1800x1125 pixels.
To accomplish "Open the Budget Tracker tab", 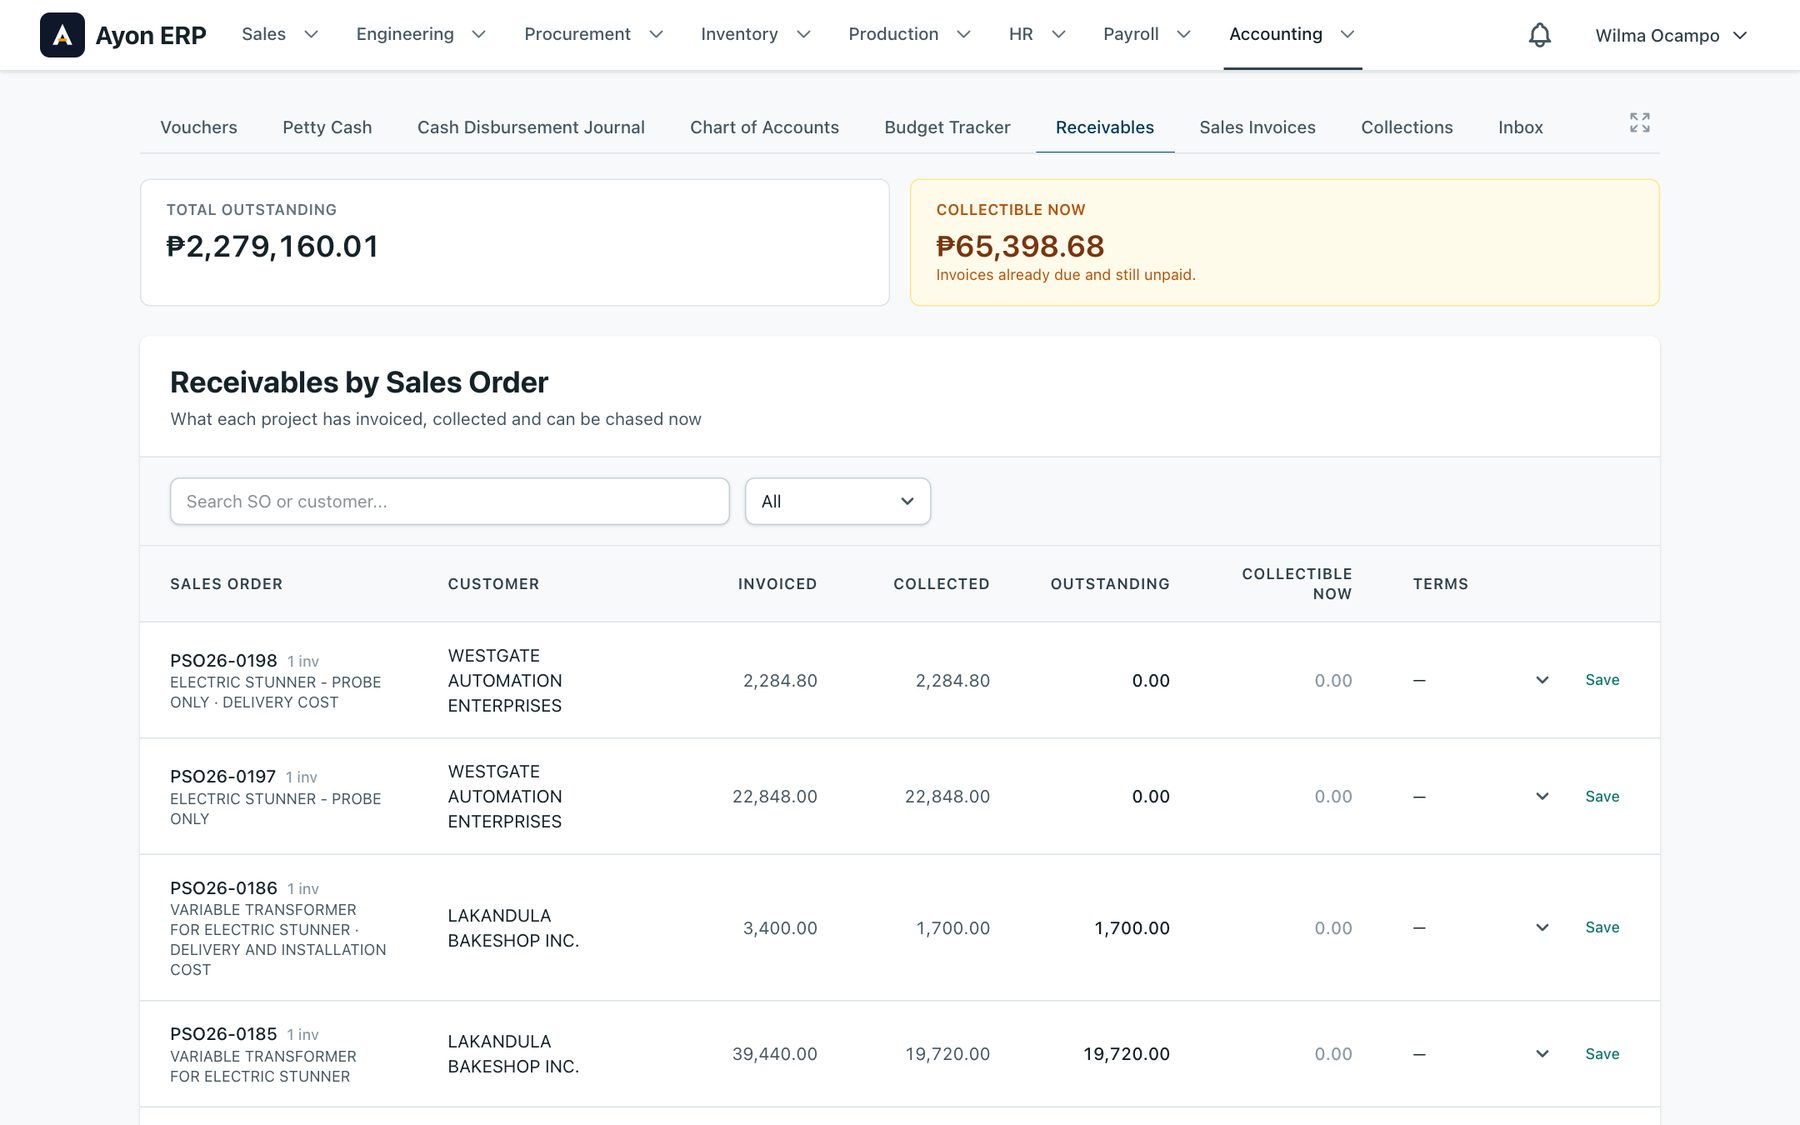I will (947, 127).
